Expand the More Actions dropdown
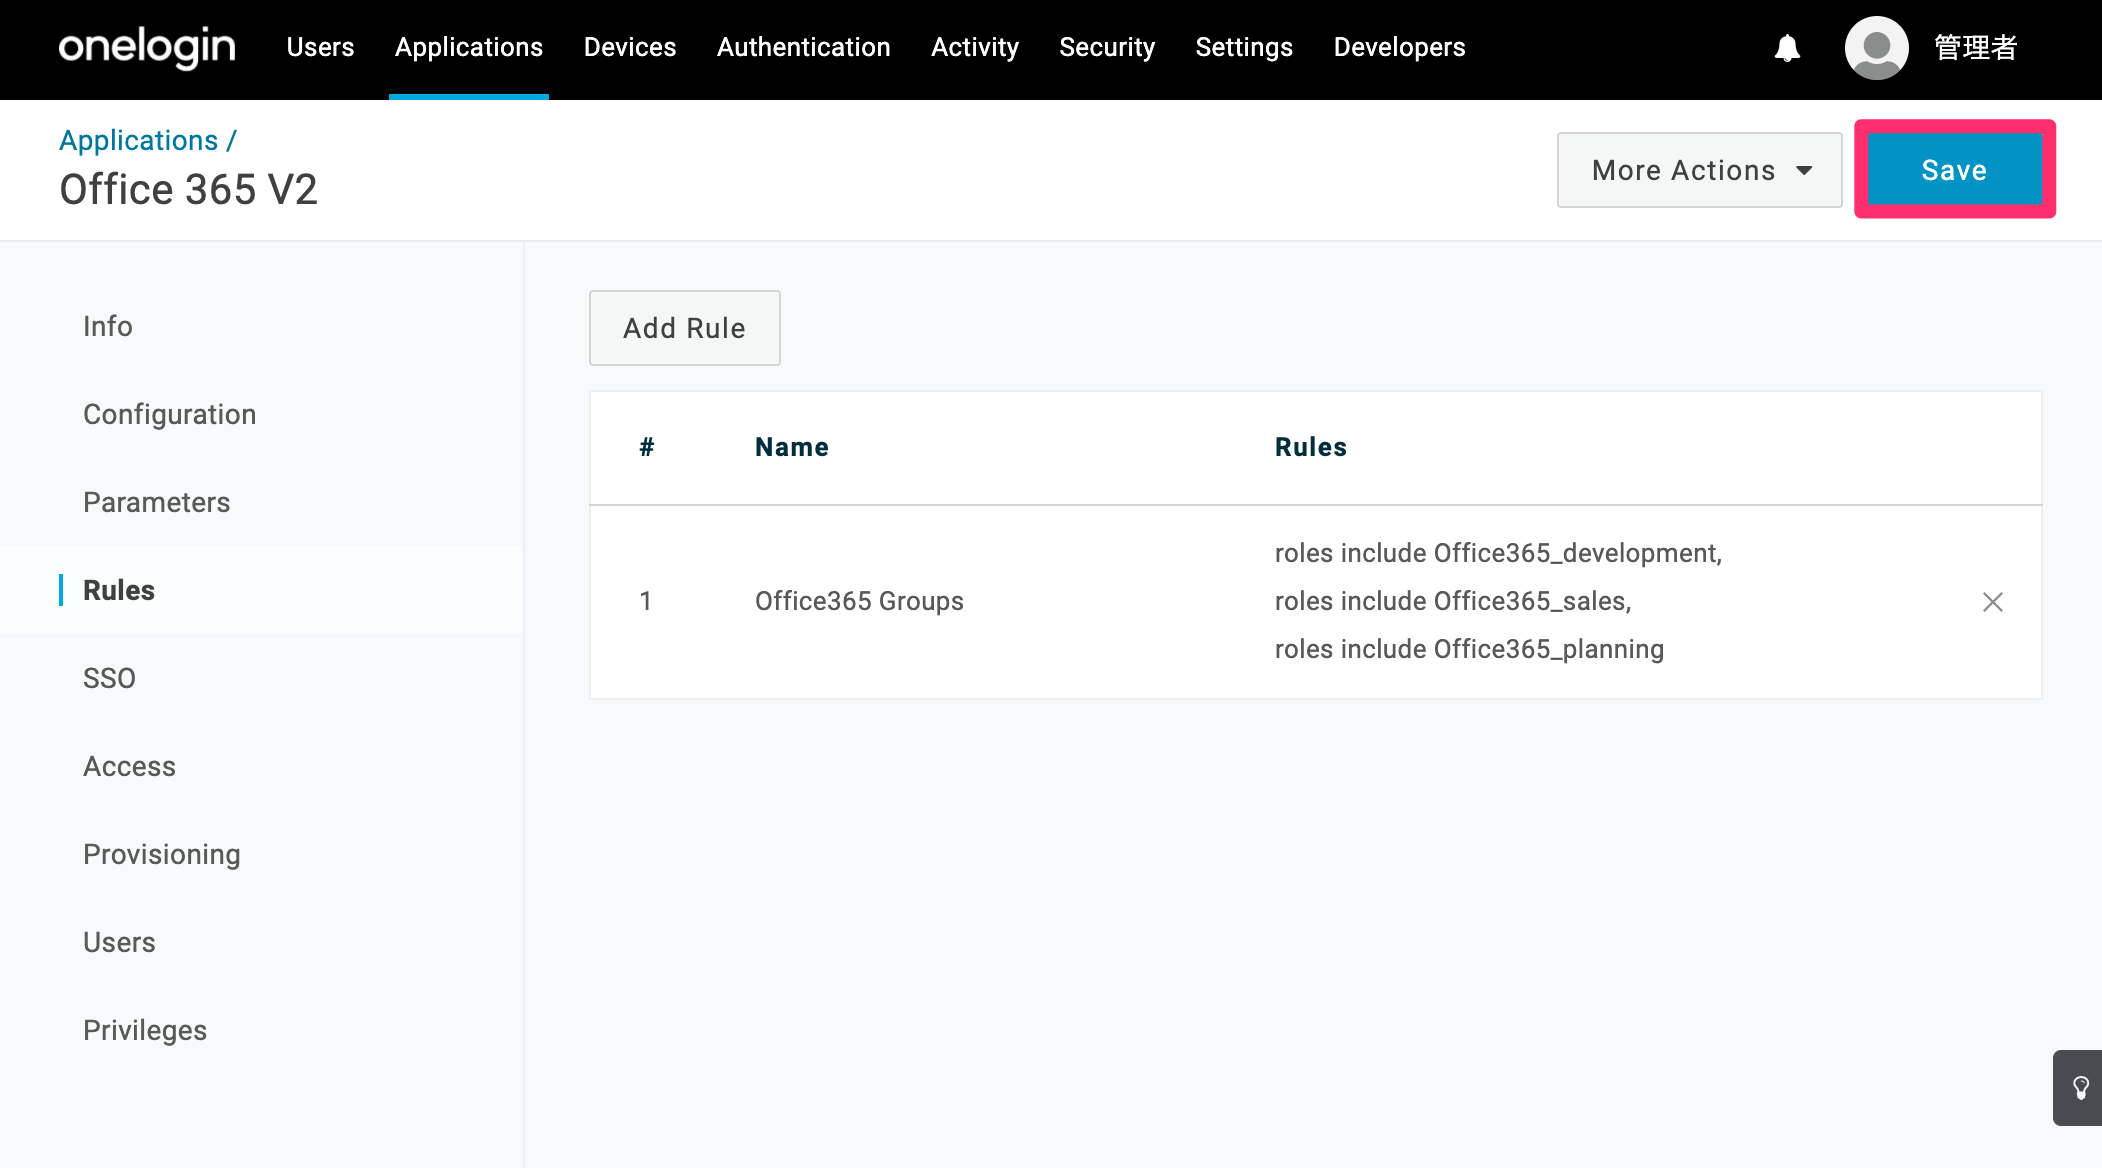This screenshot has height=1168, width=2102. [1699, 170]
